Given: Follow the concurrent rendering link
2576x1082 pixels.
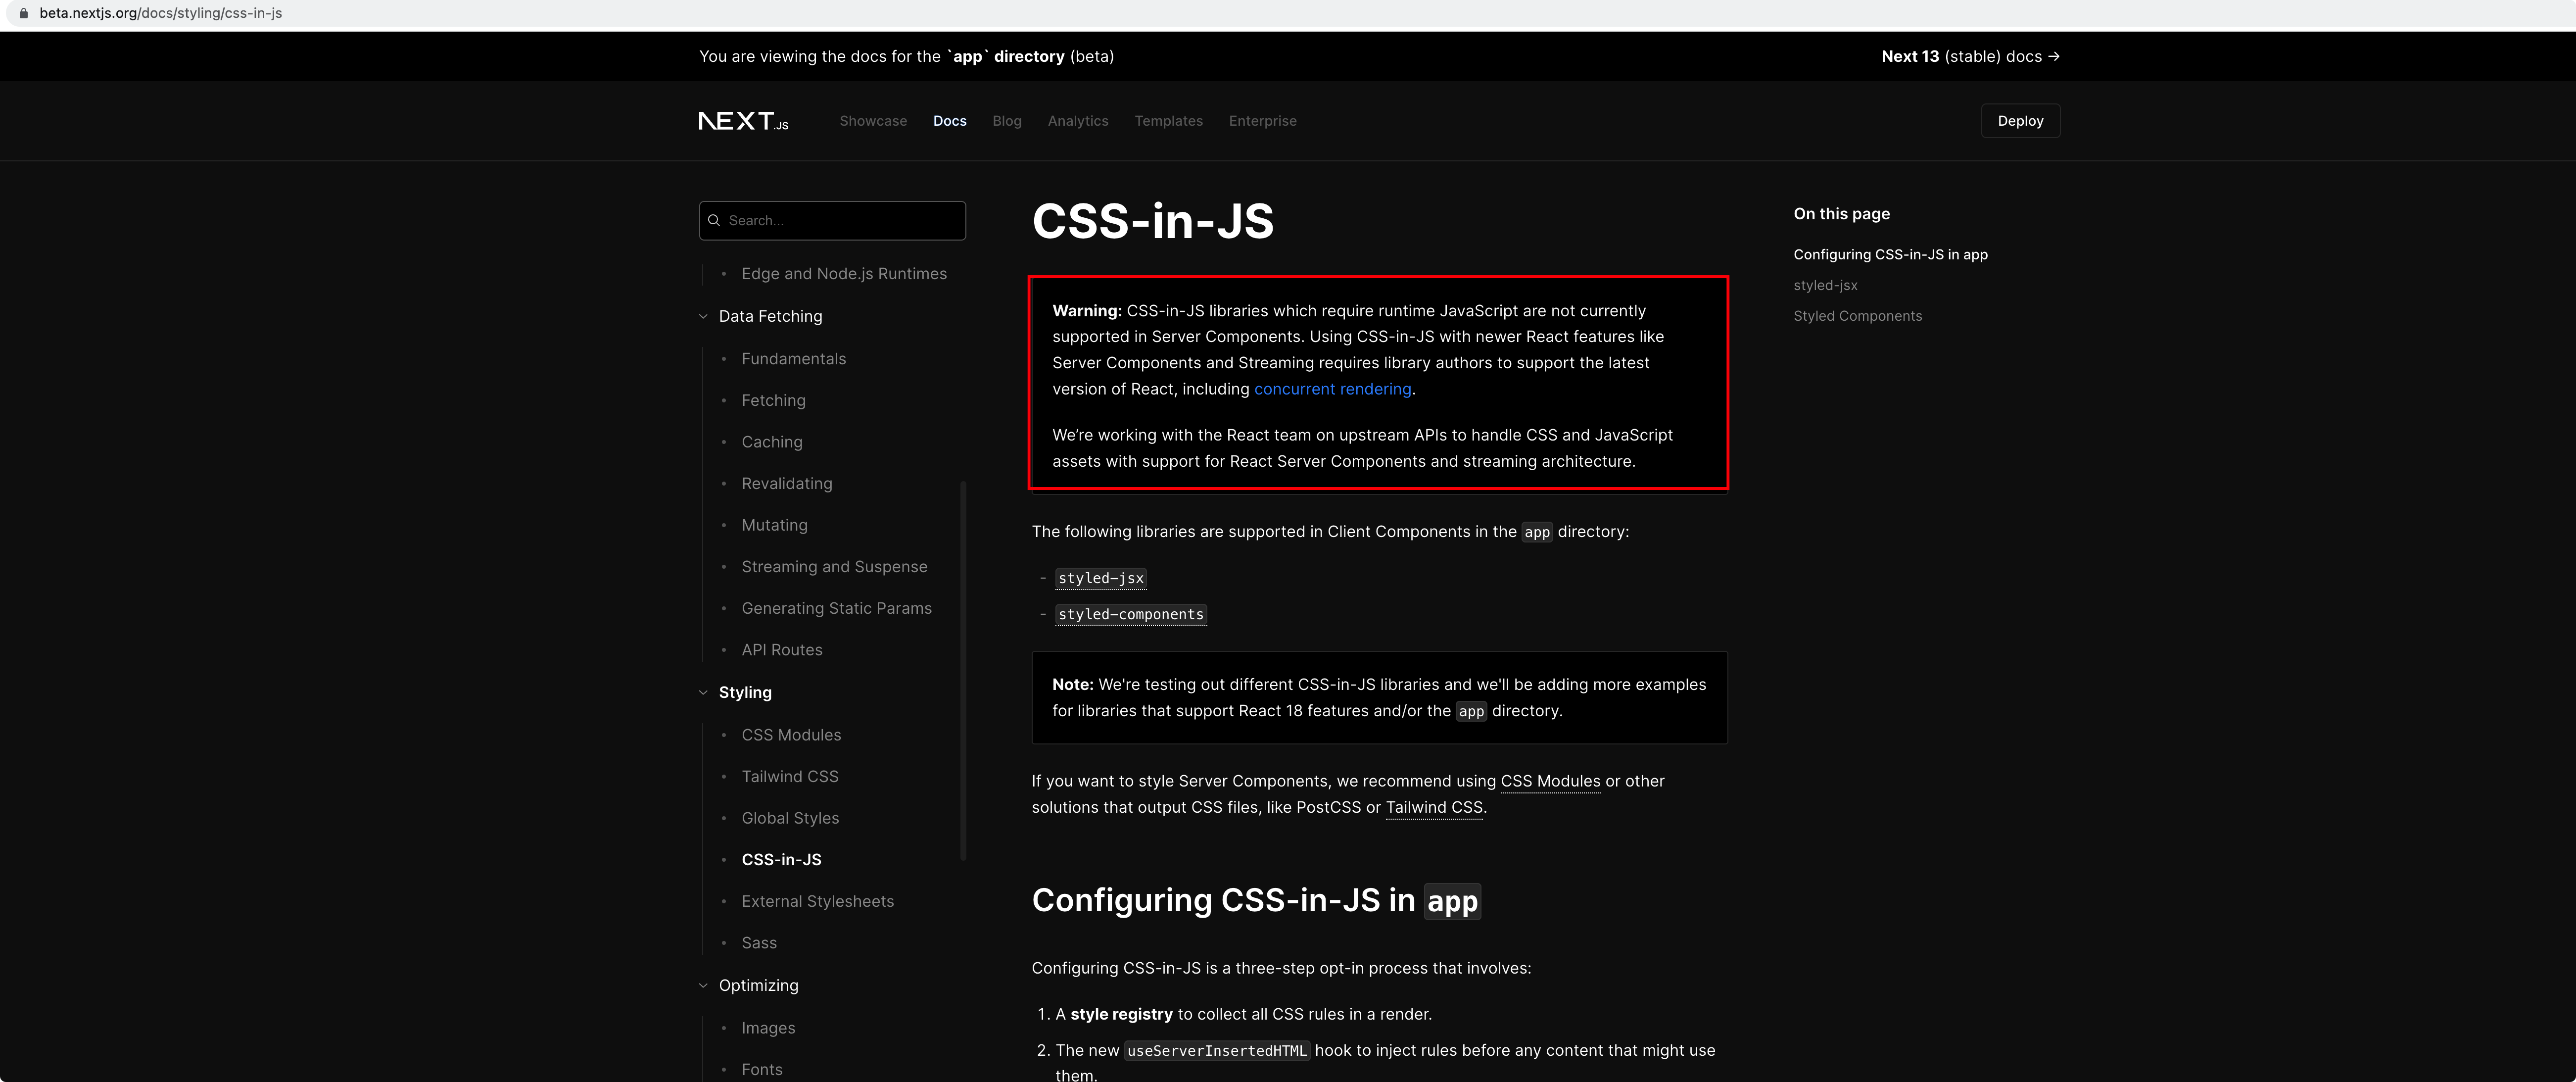Looking at the screenshot, I should click(1332, 389).
